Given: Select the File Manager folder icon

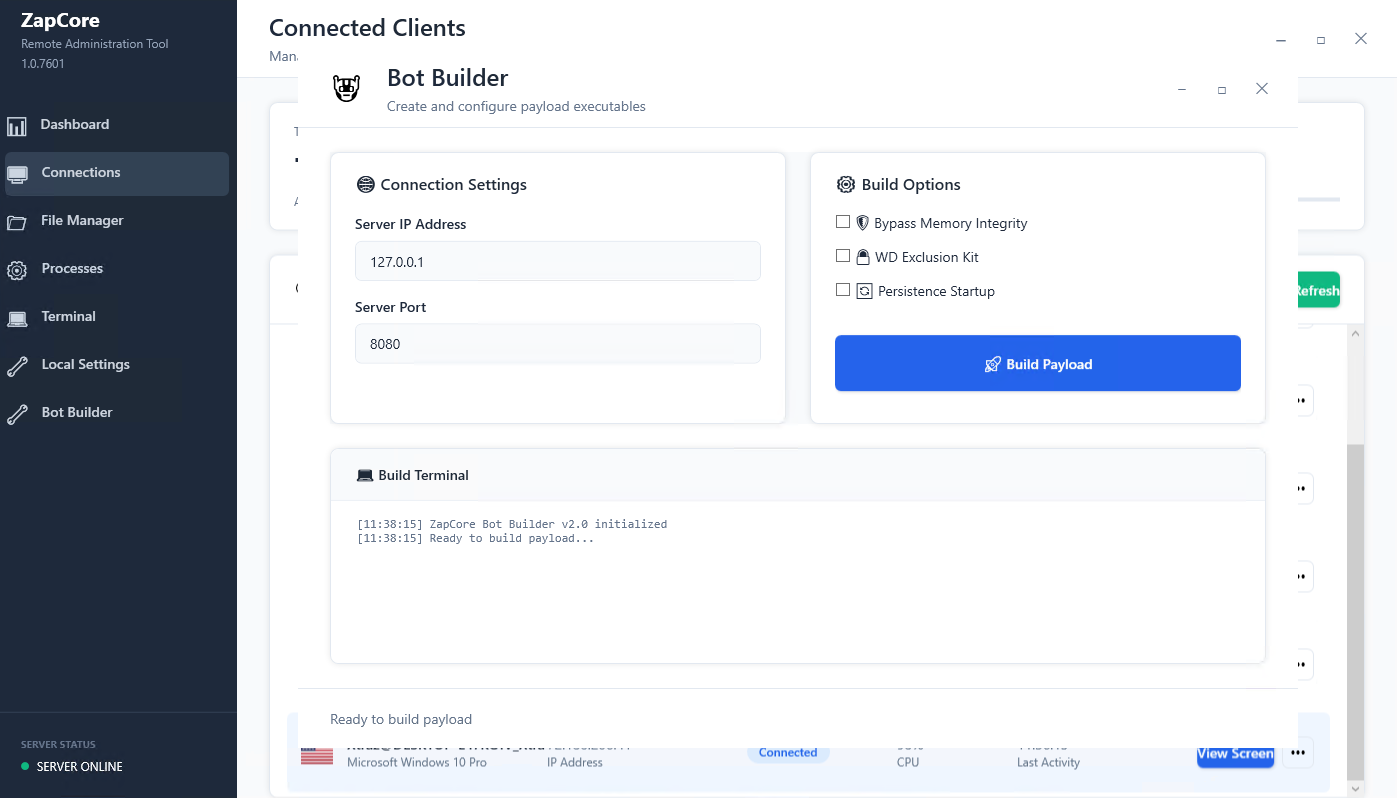Looking at the screenshot, I should coord(16,222).
